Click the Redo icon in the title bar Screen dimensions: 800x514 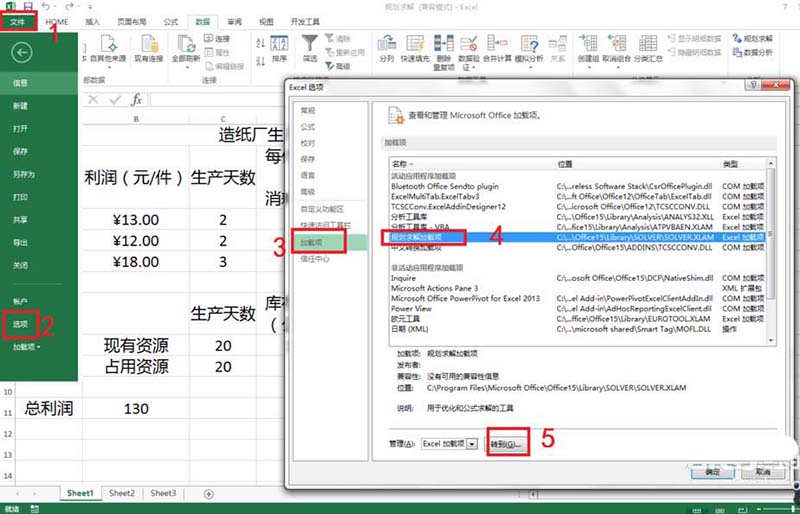click(x=69, y=7)
